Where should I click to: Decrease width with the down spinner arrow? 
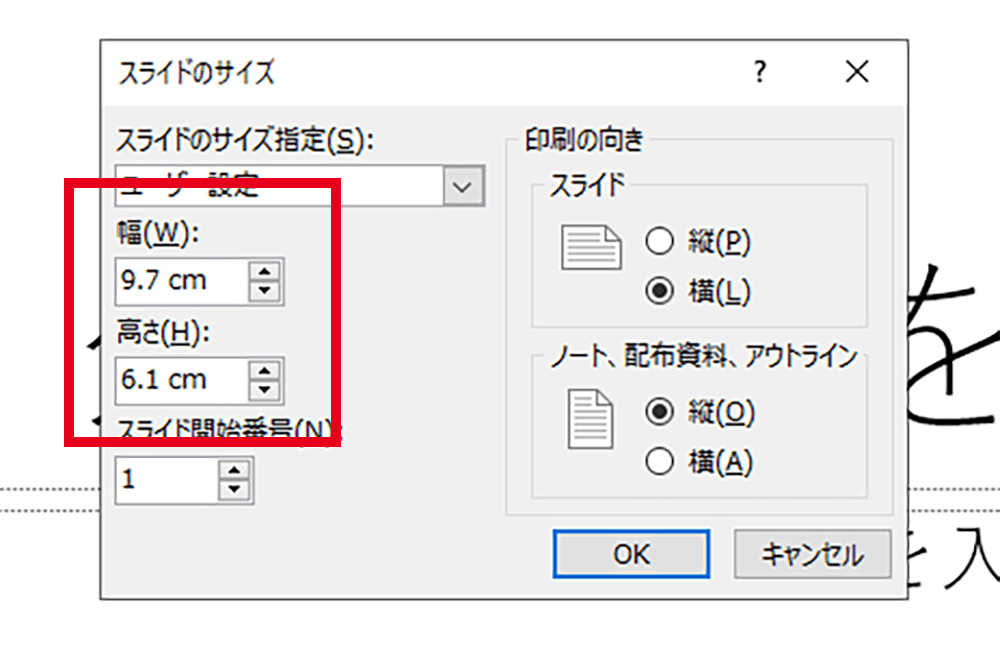pyautogui.click(x=264, y=291)
